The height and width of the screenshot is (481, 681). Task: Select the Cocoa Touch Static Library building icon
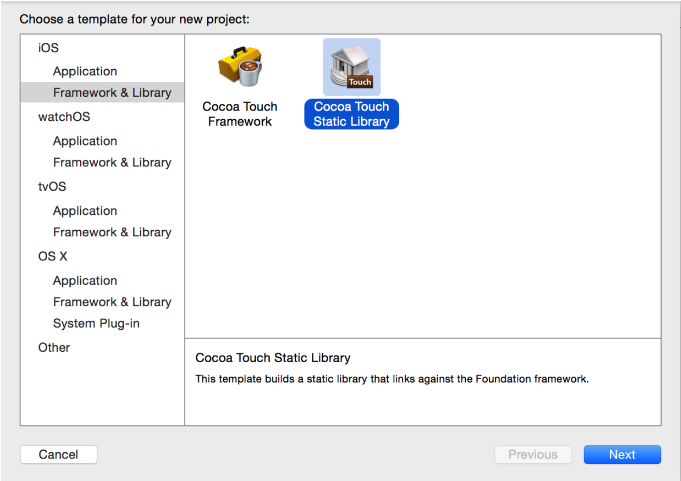click(351, 68)
